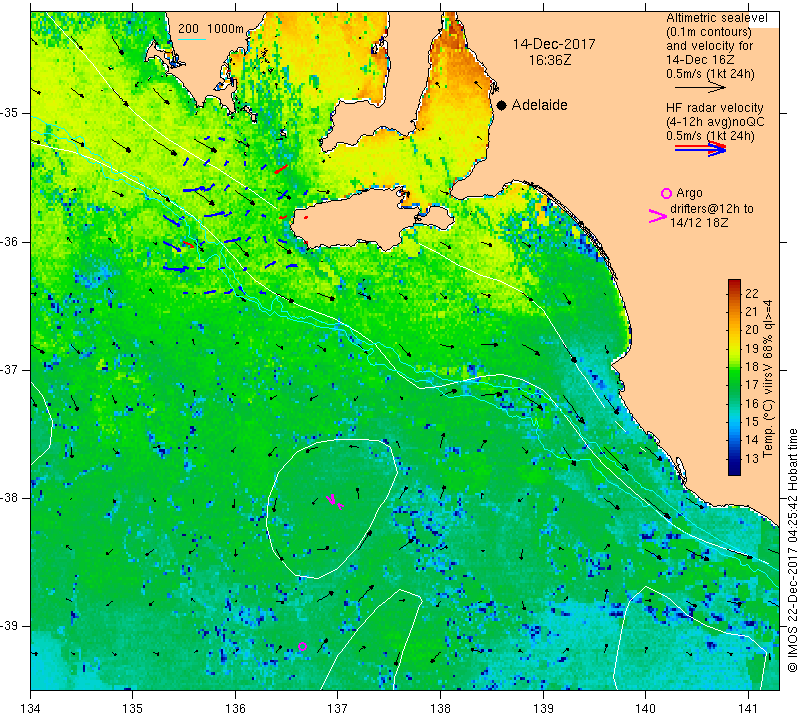The image size is (800, 720).
Task: Click the latitude axis label -38
Action: coord(11,498)
